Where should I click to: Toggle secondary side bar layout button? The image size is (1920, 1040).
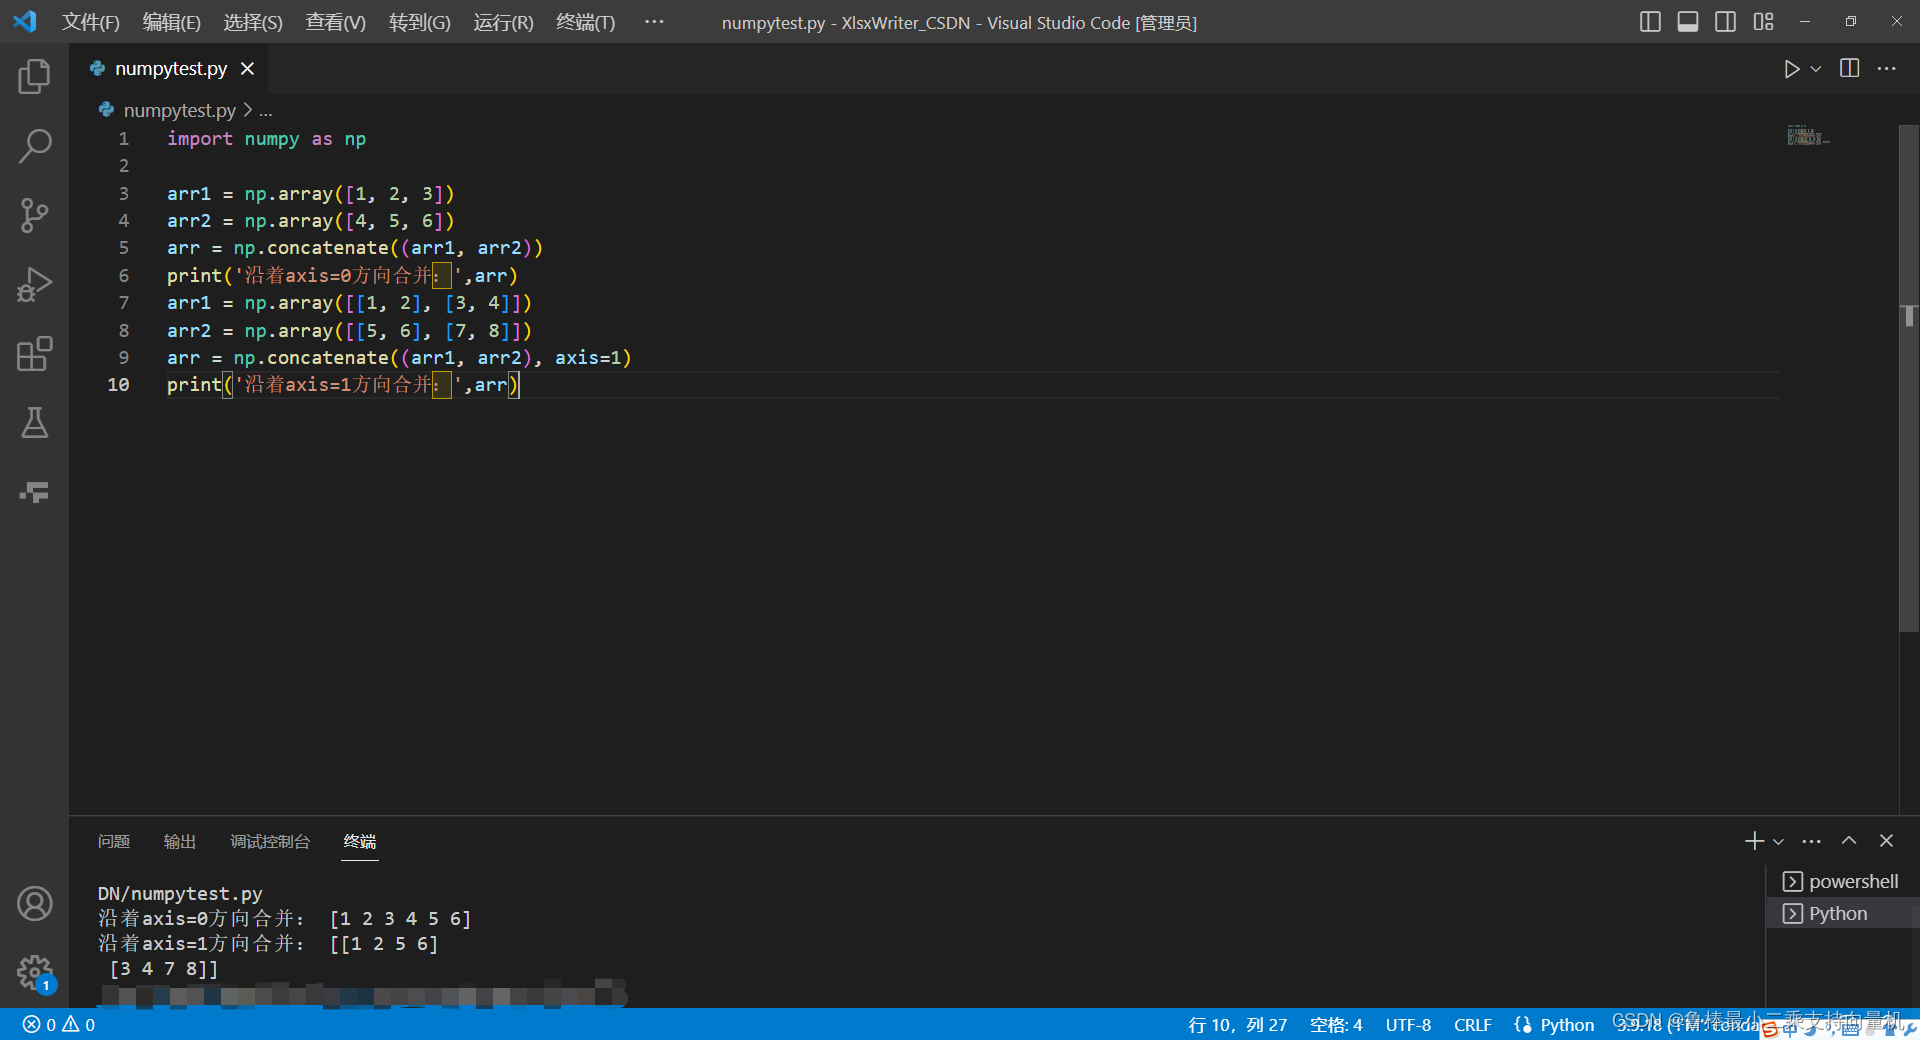(1726, 22)
